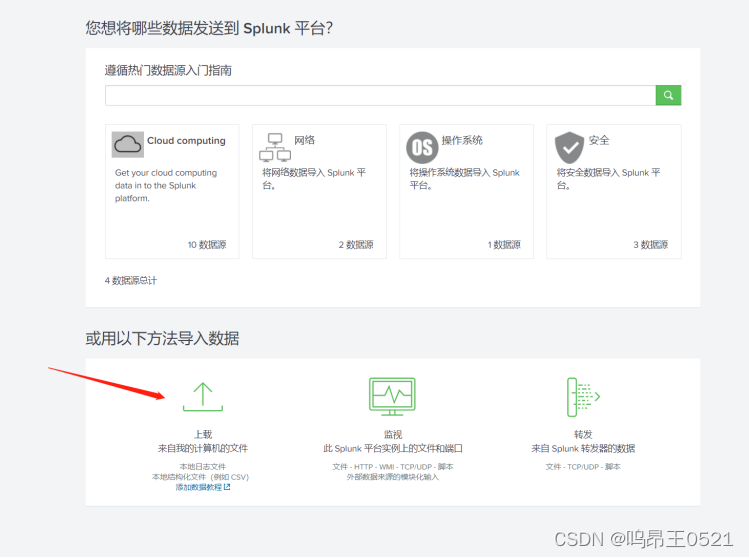
Task: Open the Cloud computing card title
Action: tap(186, 140)
